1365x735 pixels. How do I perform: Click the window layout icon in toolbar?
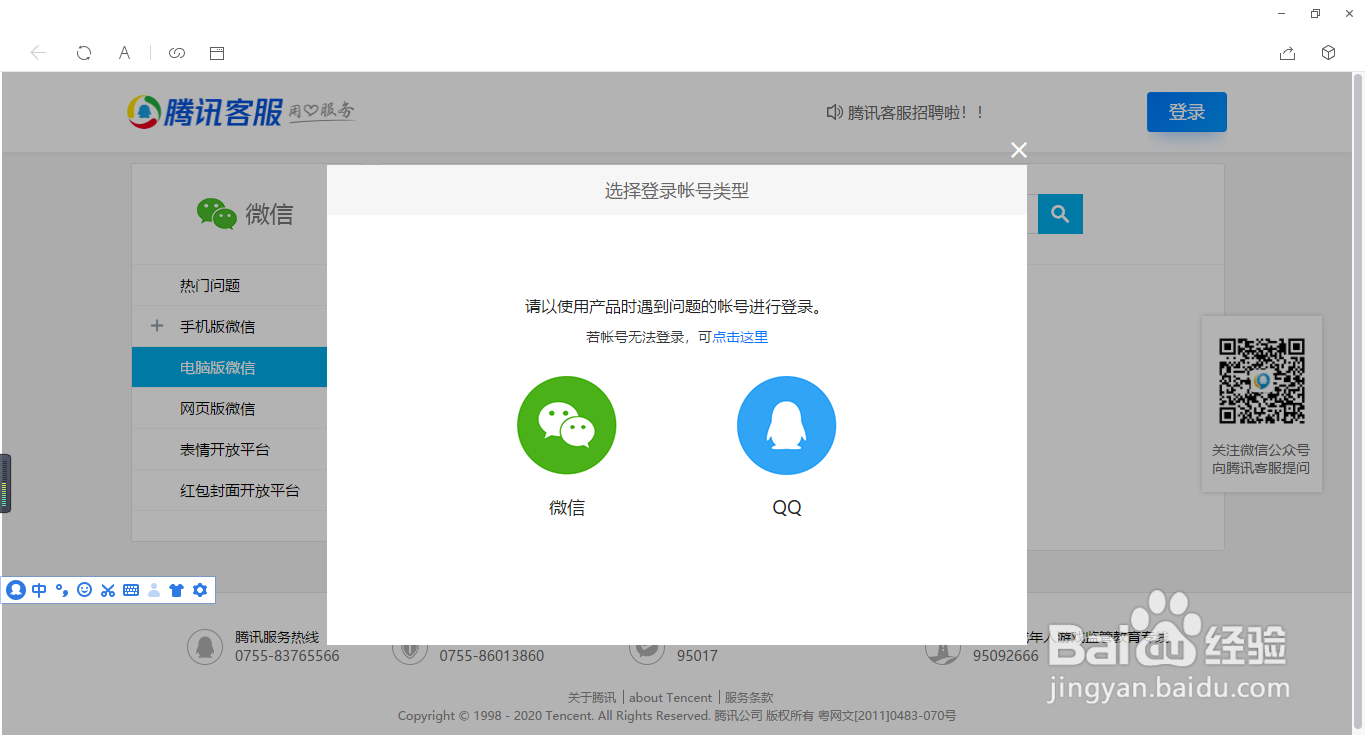tap(217, 53)
